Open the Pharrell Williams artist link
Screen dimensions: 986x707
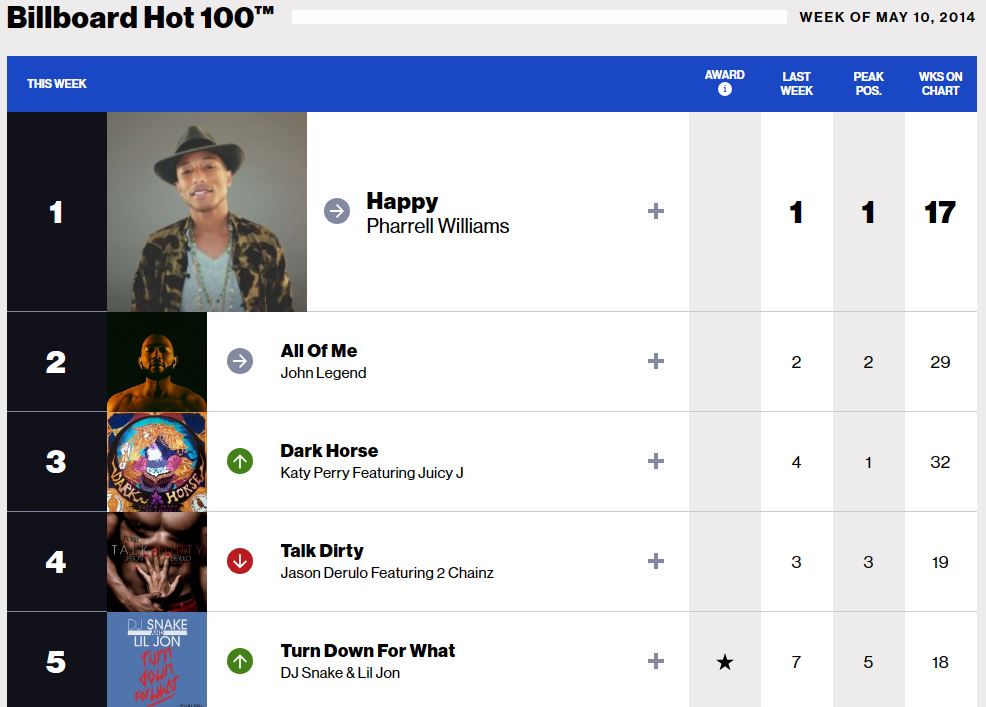tap(438, 227)
